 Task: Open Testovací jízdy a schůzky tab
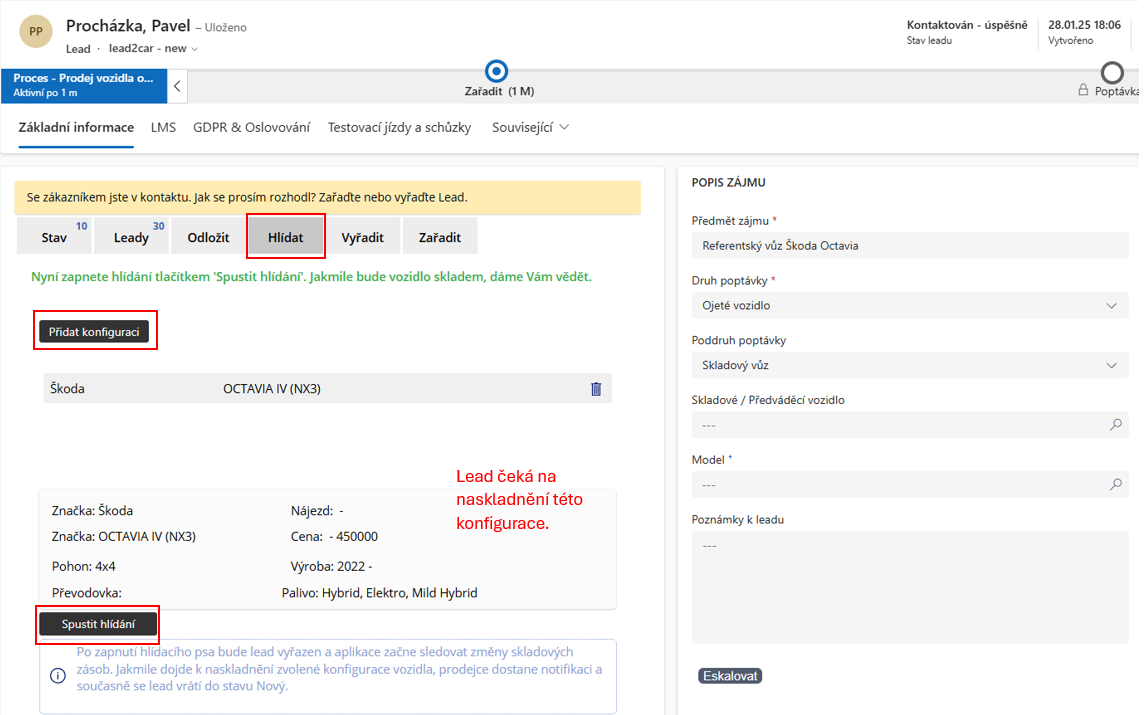[x=399, y=128]
